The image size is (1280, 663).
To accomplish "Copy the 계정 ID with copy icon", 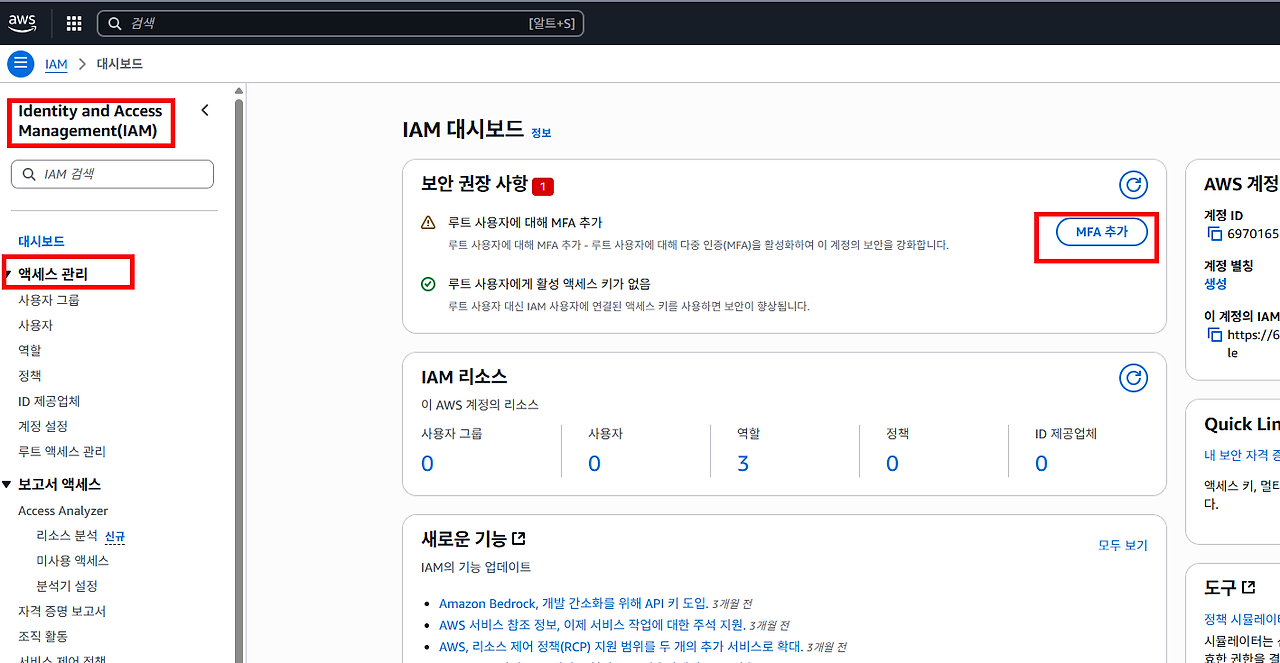I will click(x=1215, y=234).
